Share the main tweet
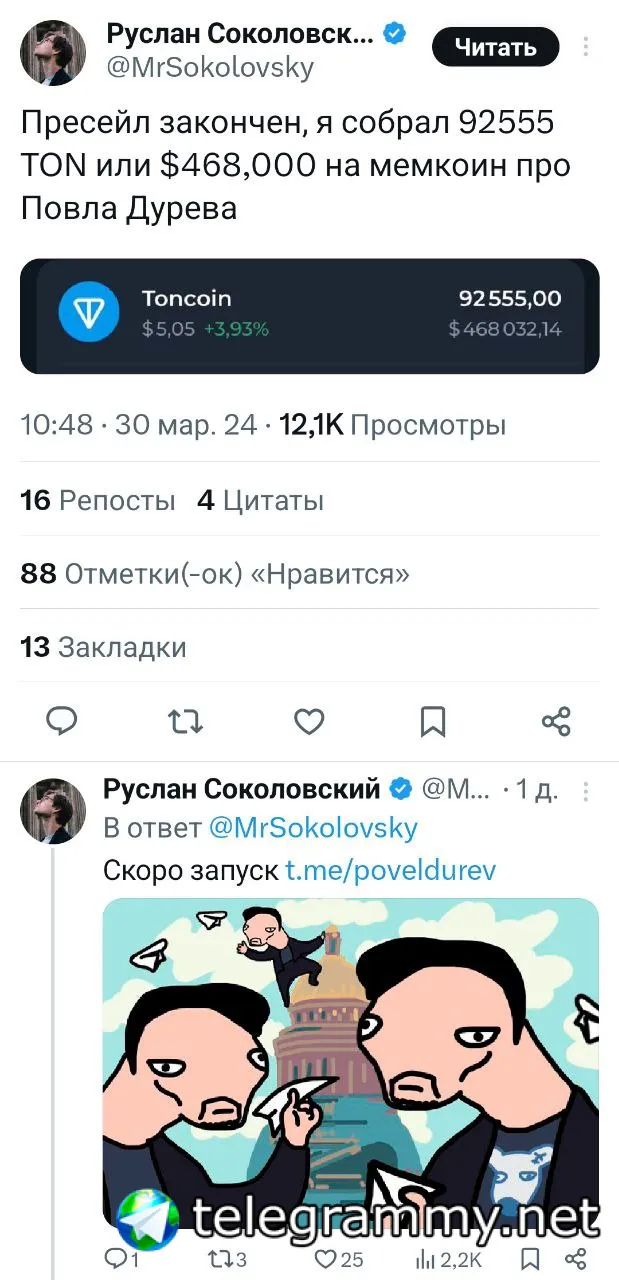The width and height of the screenshot is (619, 1280). pos(555,720)
